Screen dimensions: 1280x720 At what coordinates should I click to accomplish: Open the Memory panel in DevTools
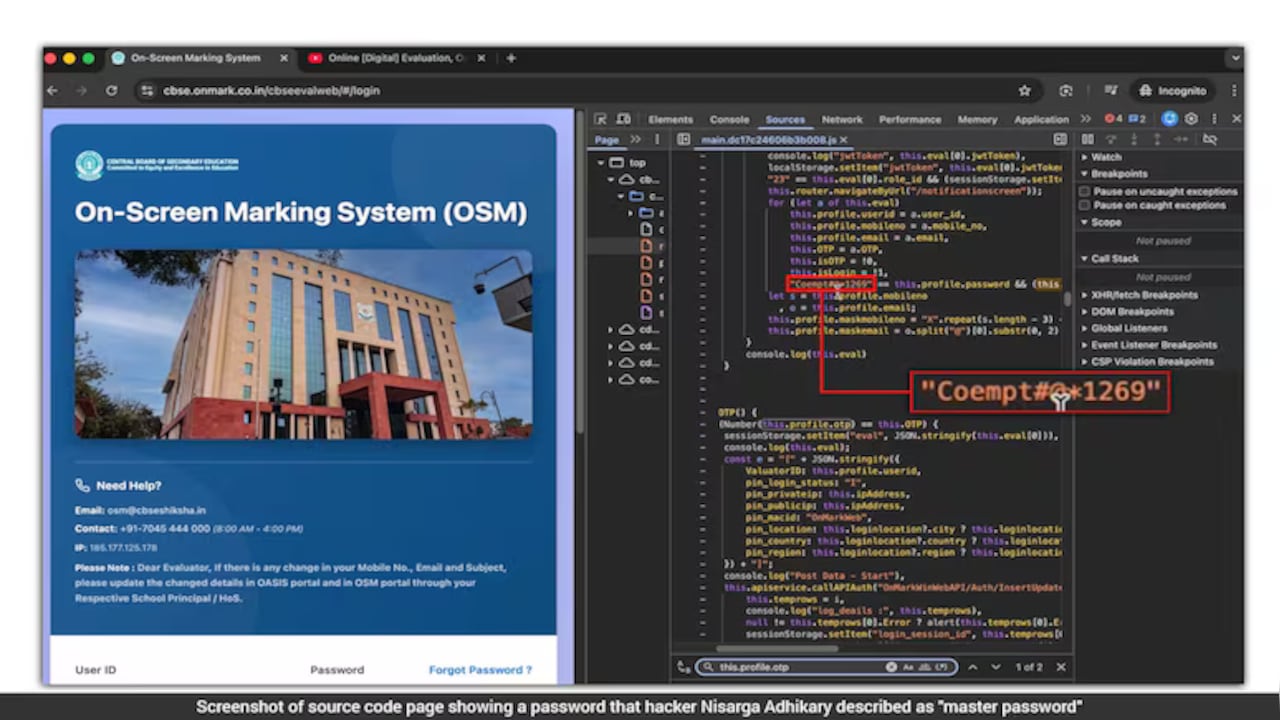[x=977, y=120]
